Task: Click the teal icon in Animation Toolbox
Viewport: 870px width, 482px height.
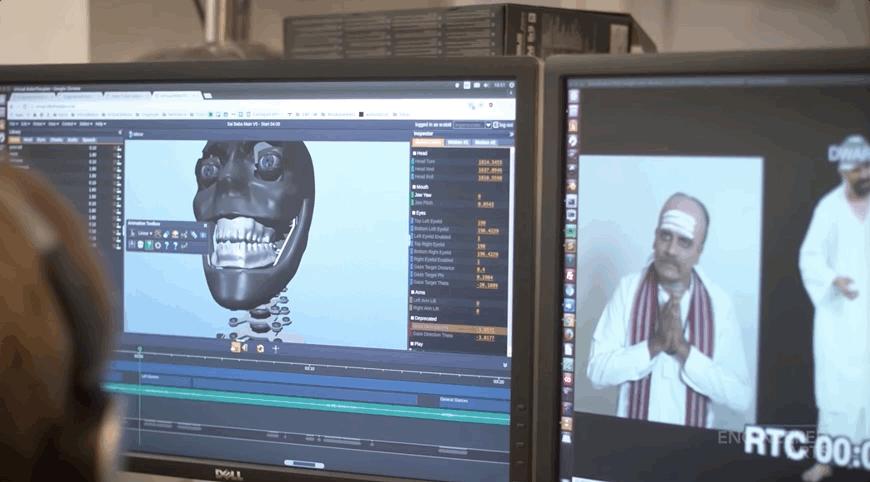Action: (149, 245)
